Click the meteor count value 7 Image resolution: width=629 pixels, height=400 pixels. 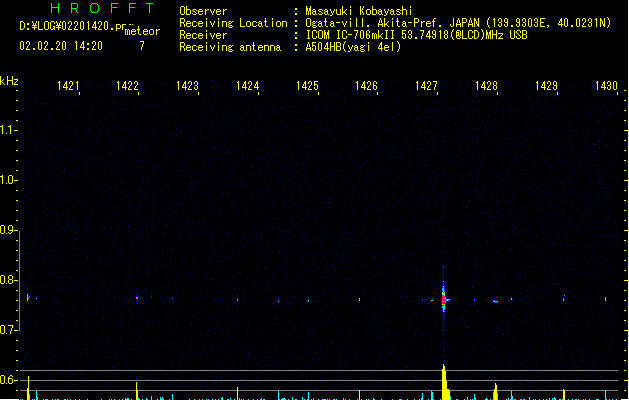pyautogui.click(x=142, y=46)
